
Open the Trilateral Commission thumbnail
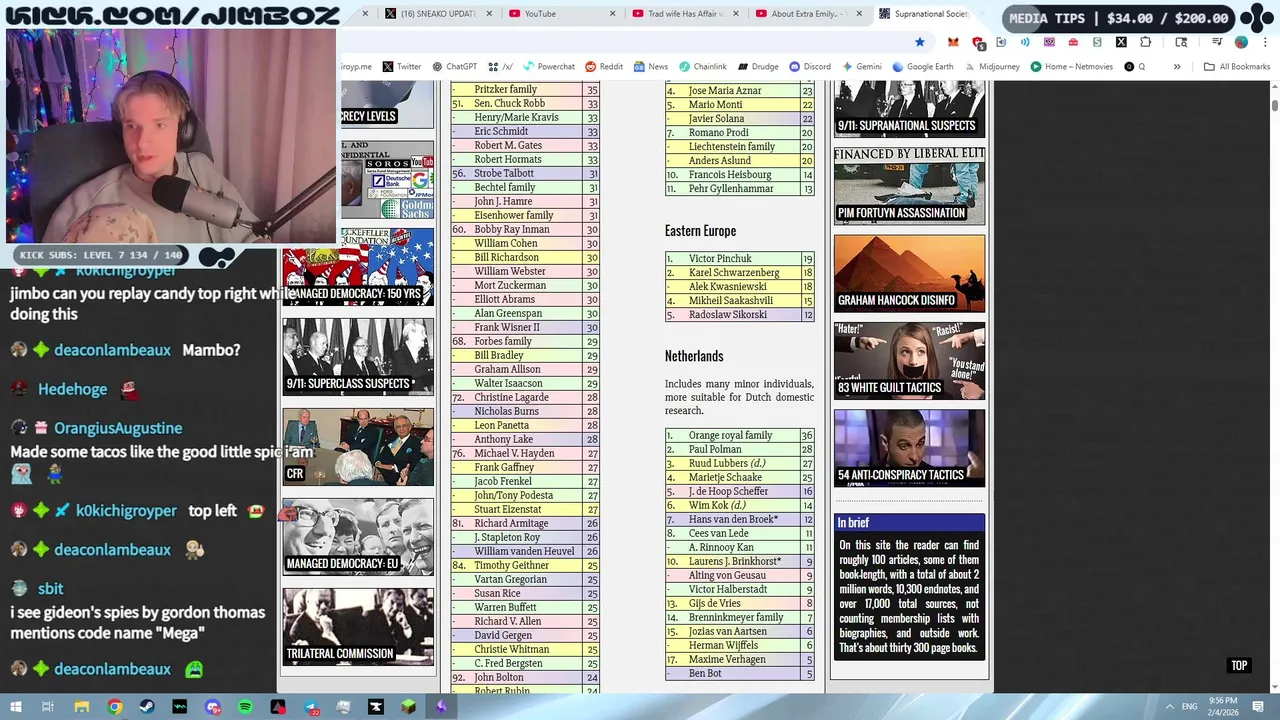tap(358, 626)
